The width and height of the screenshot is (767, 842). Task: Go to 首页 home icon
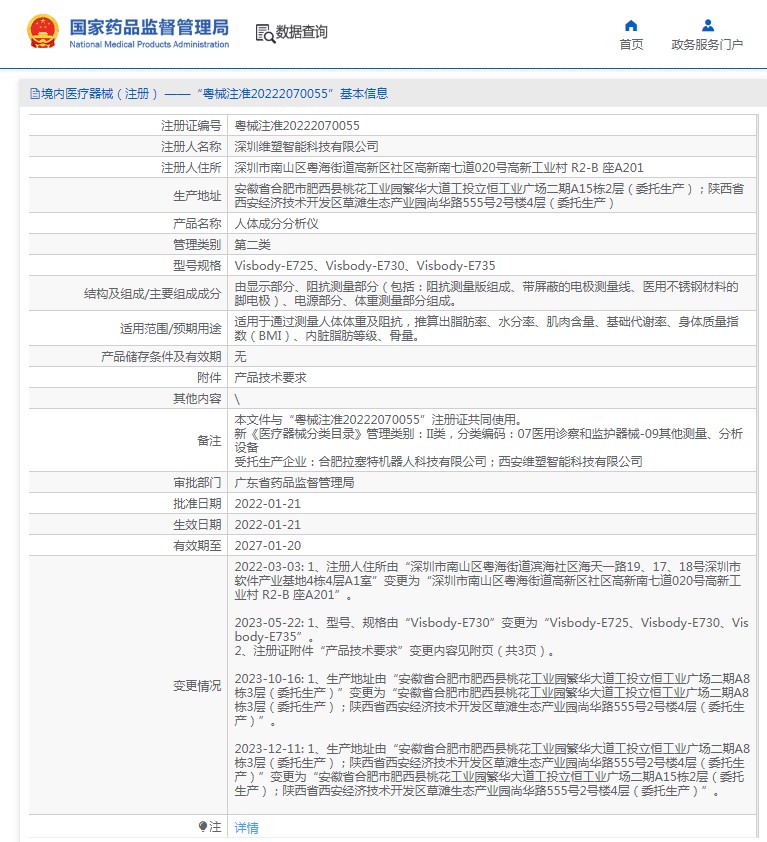[631, 25]
